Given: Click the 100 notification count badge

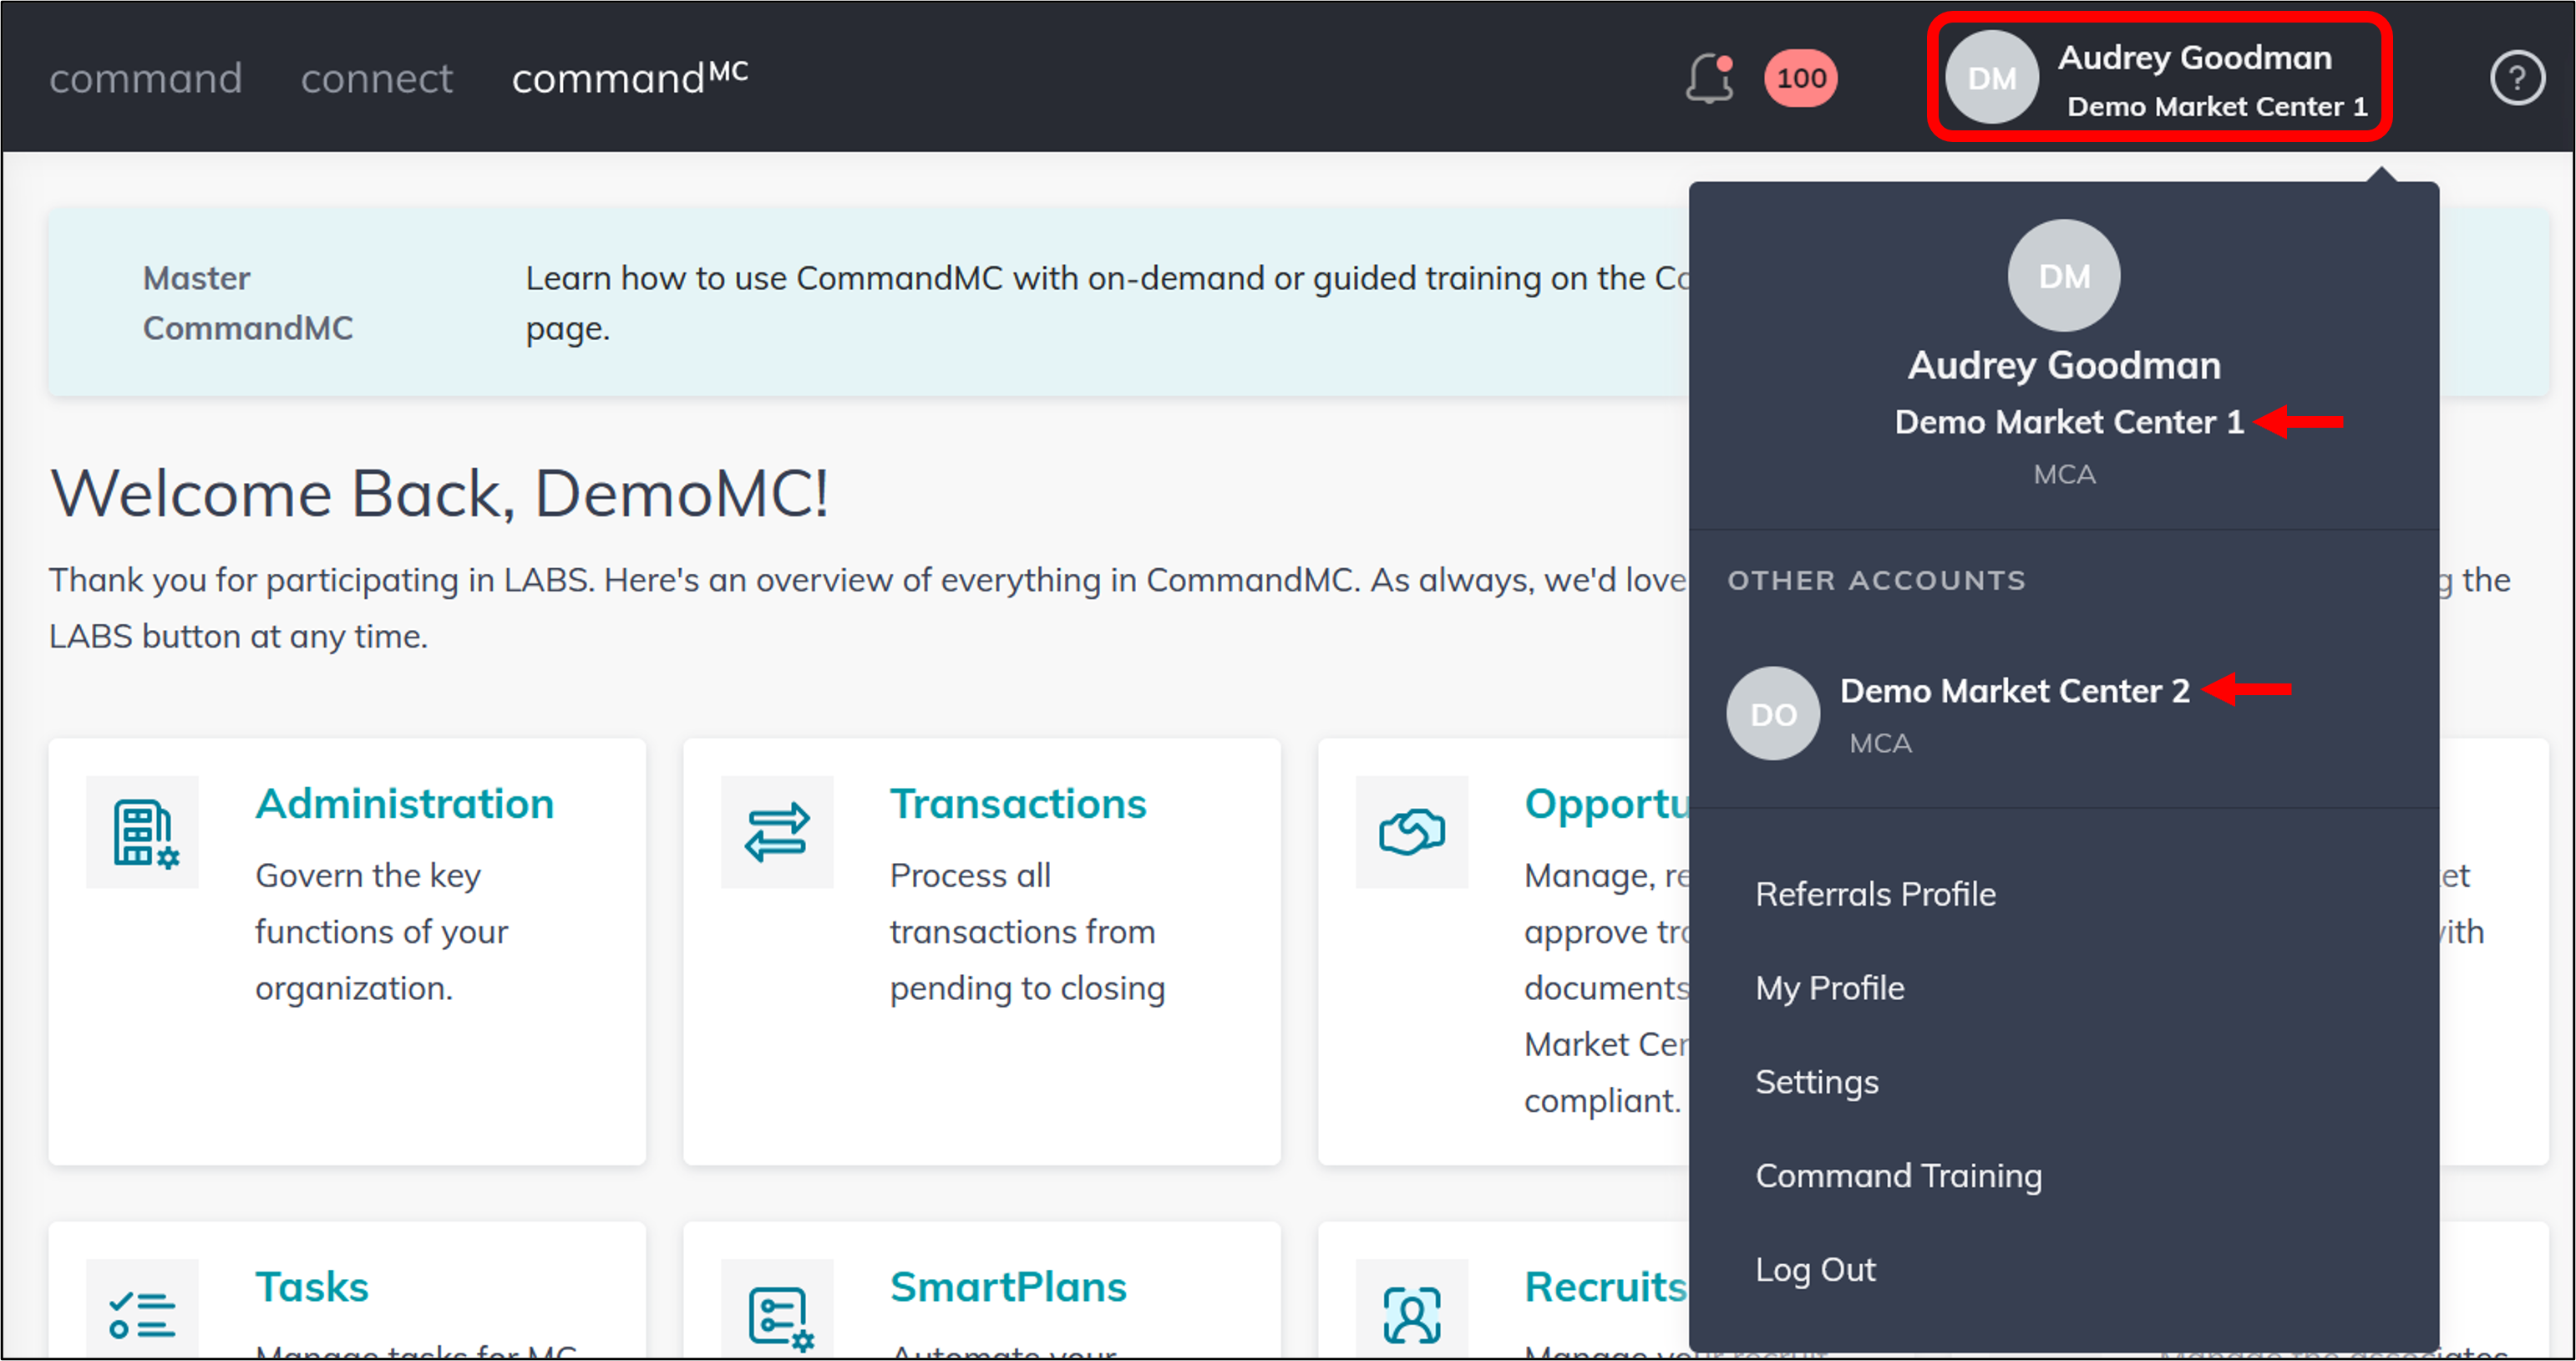Looking at the screenshot, I should (1799, 77).
